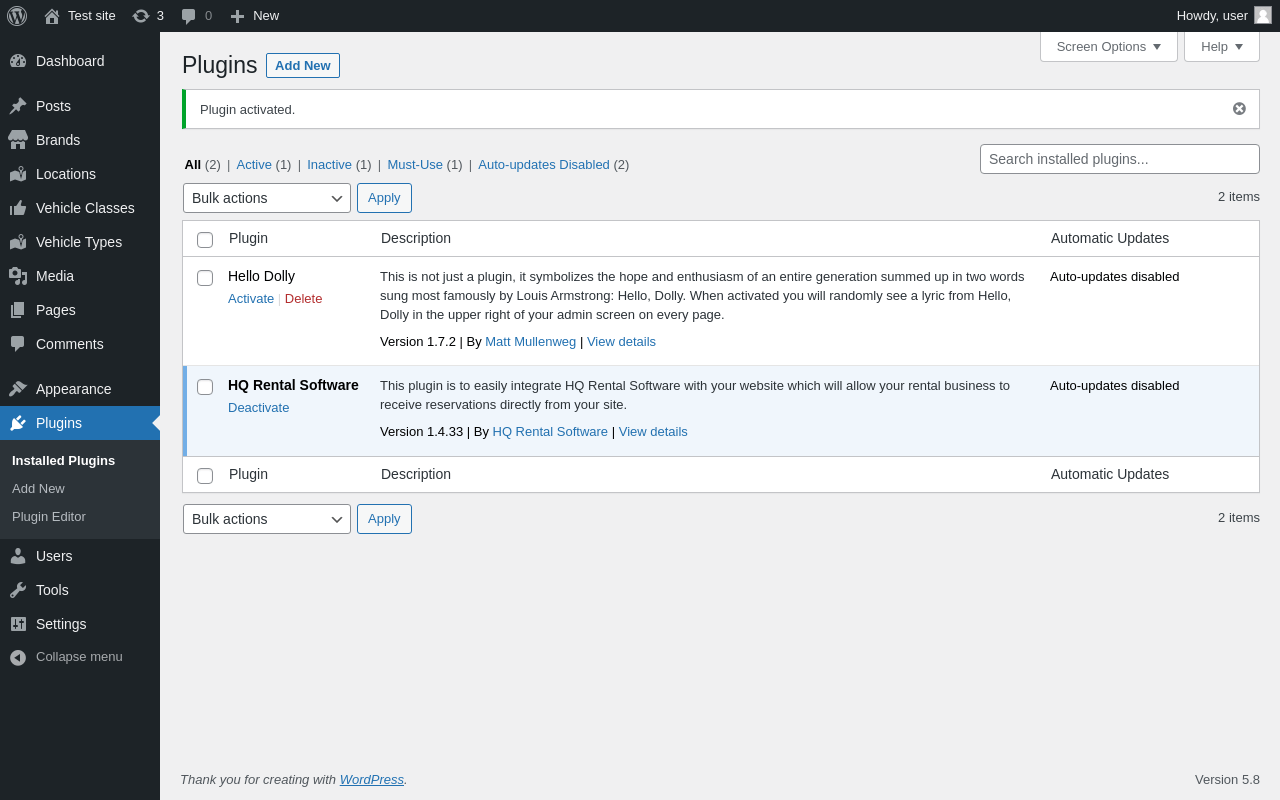Click the Brands store icon
Screen dimensions: 1280x800
(18, 140)
